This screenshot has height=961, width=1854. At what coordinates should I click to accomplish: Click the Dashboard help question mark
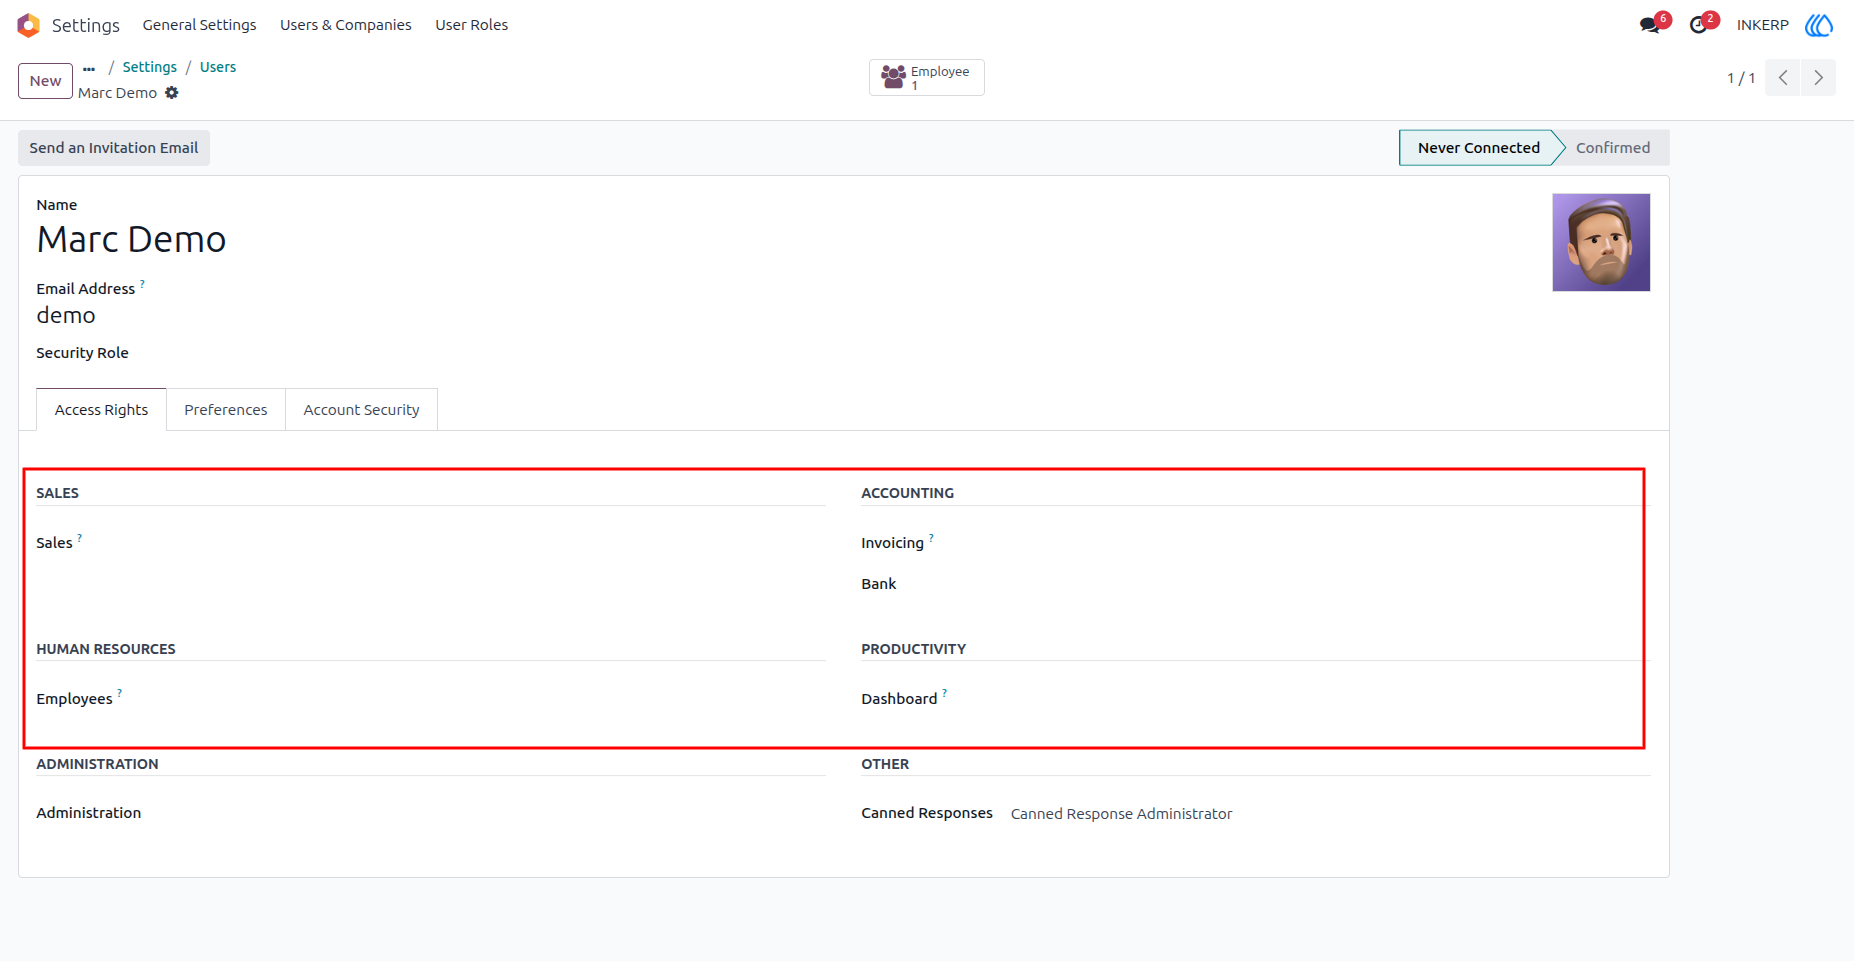pyautogui.click(x=944, y=693)
